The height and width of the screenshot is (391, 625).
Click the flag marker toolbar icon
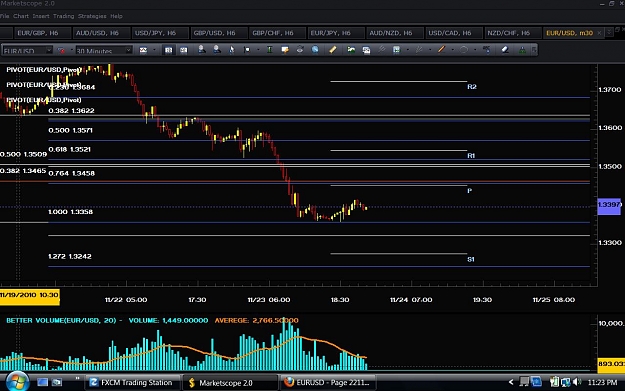[247, 50]
